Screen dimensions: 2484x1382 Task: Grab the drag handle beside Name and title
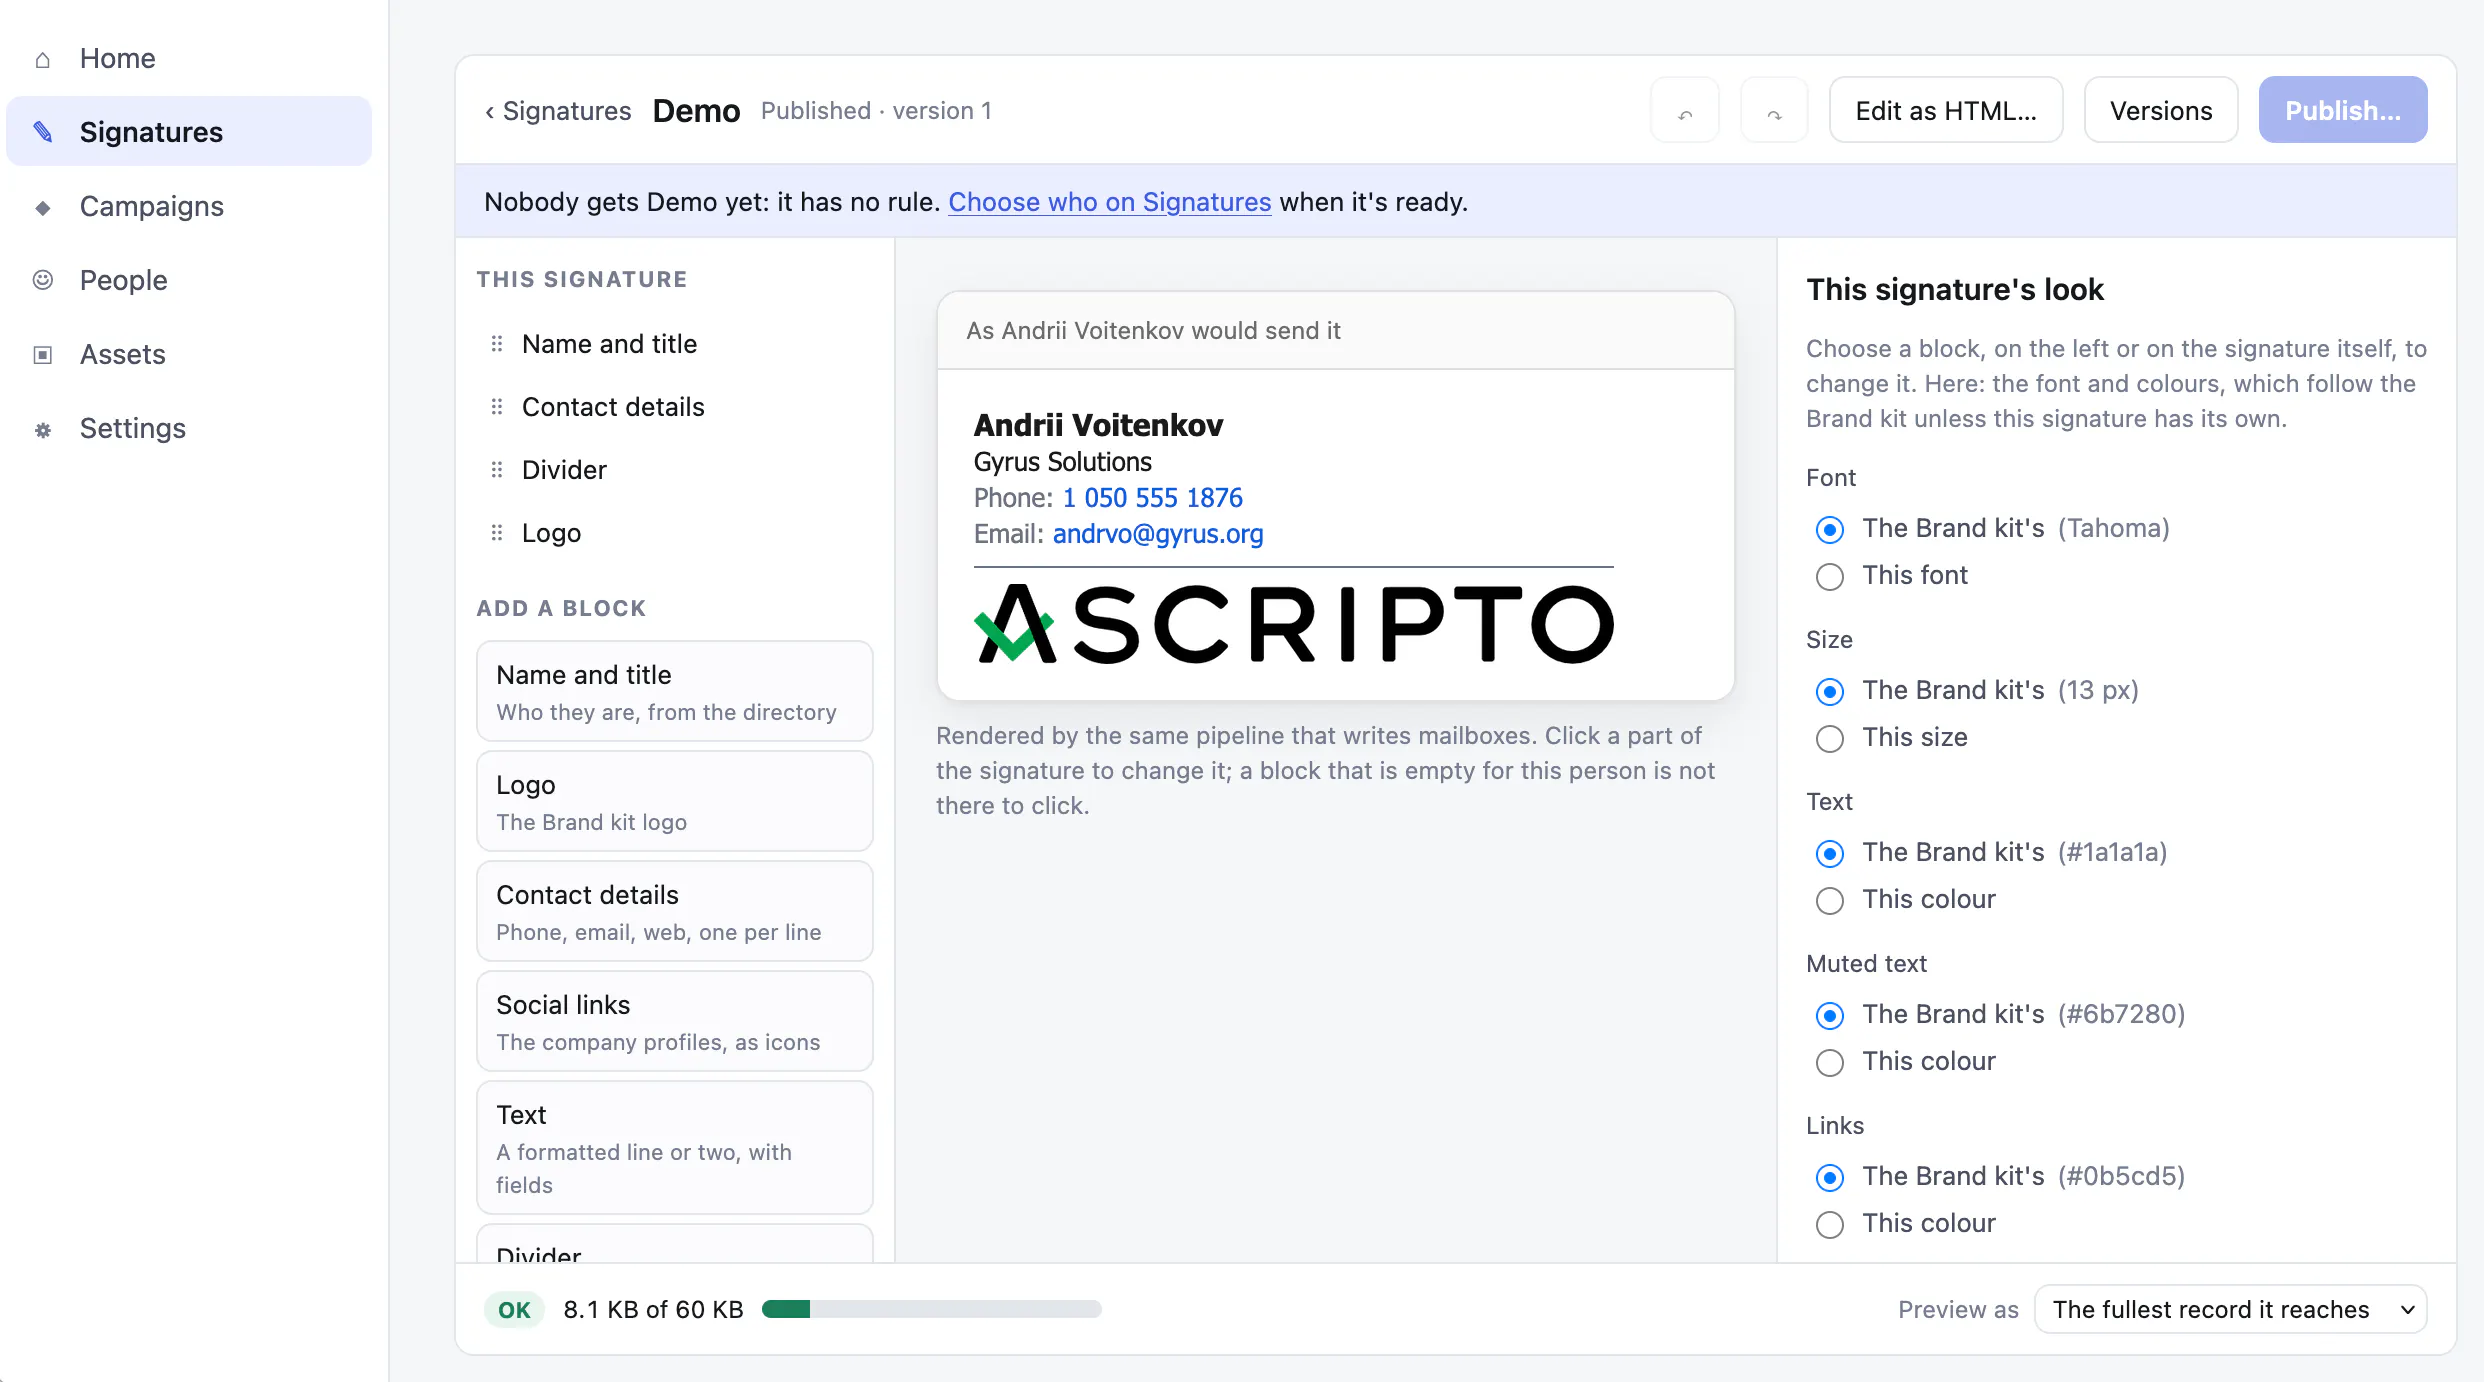point(497,344)
